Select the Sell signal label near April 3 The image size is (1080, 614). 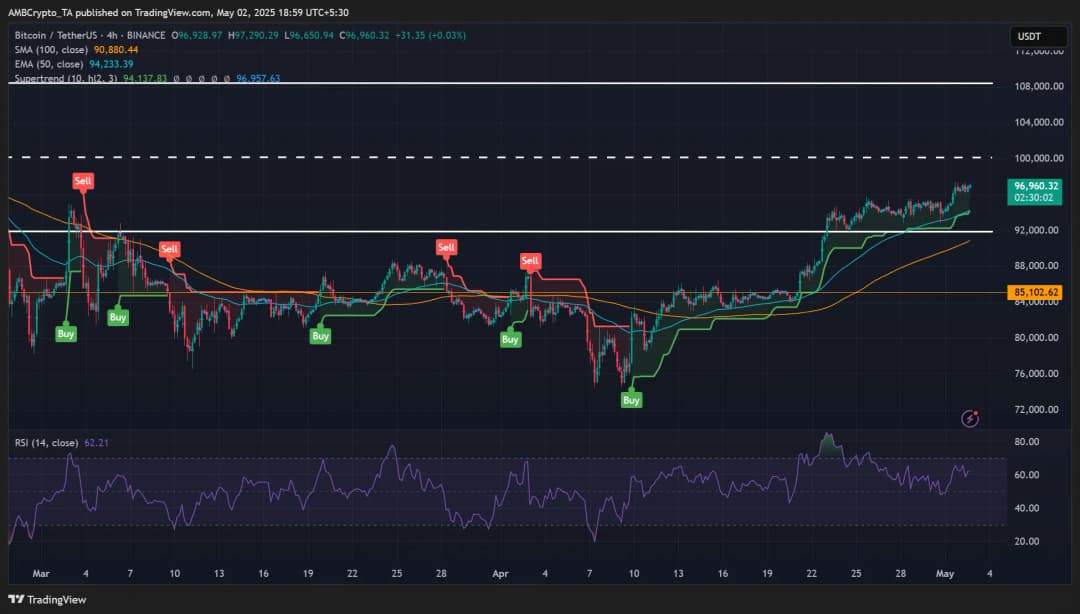pos(530,261)
